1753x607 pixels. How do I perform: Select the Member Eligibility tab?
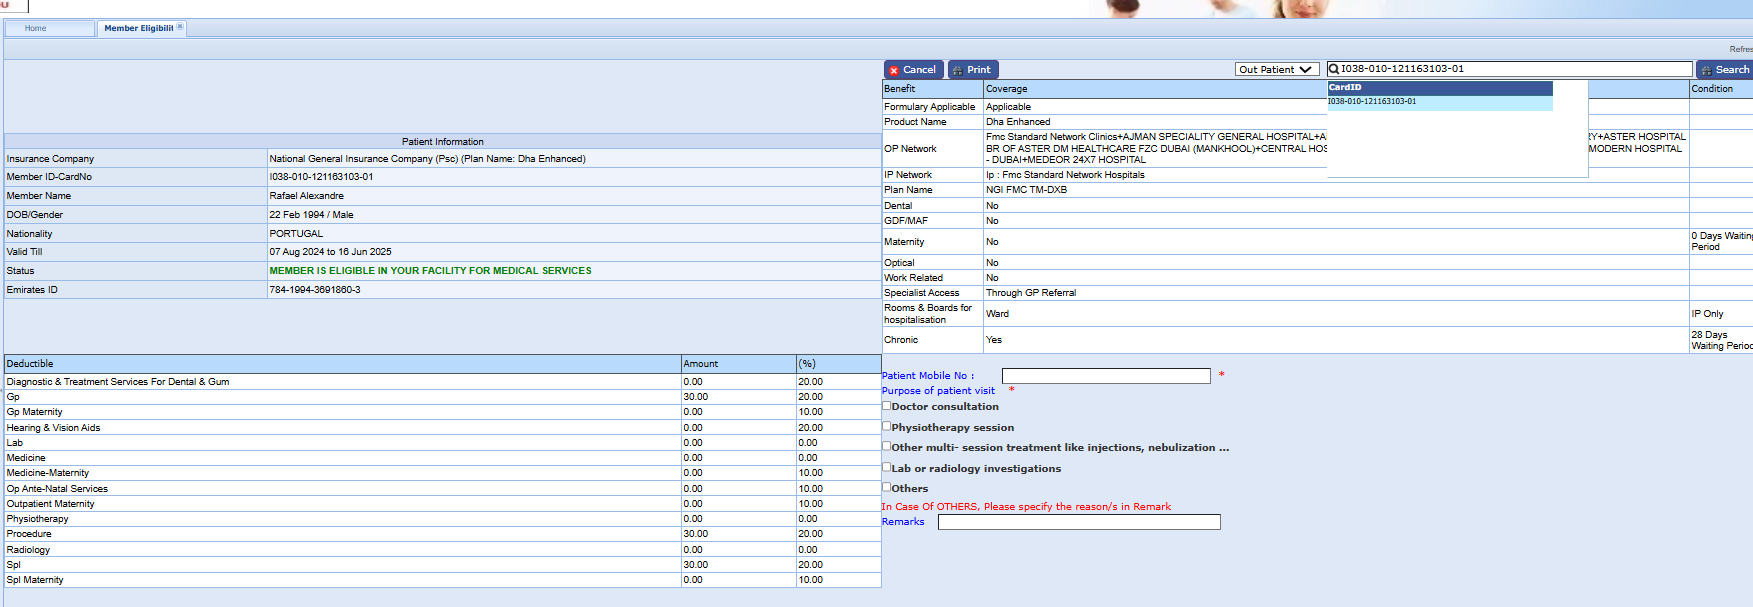pyautogui.click(x=138, y=28)
